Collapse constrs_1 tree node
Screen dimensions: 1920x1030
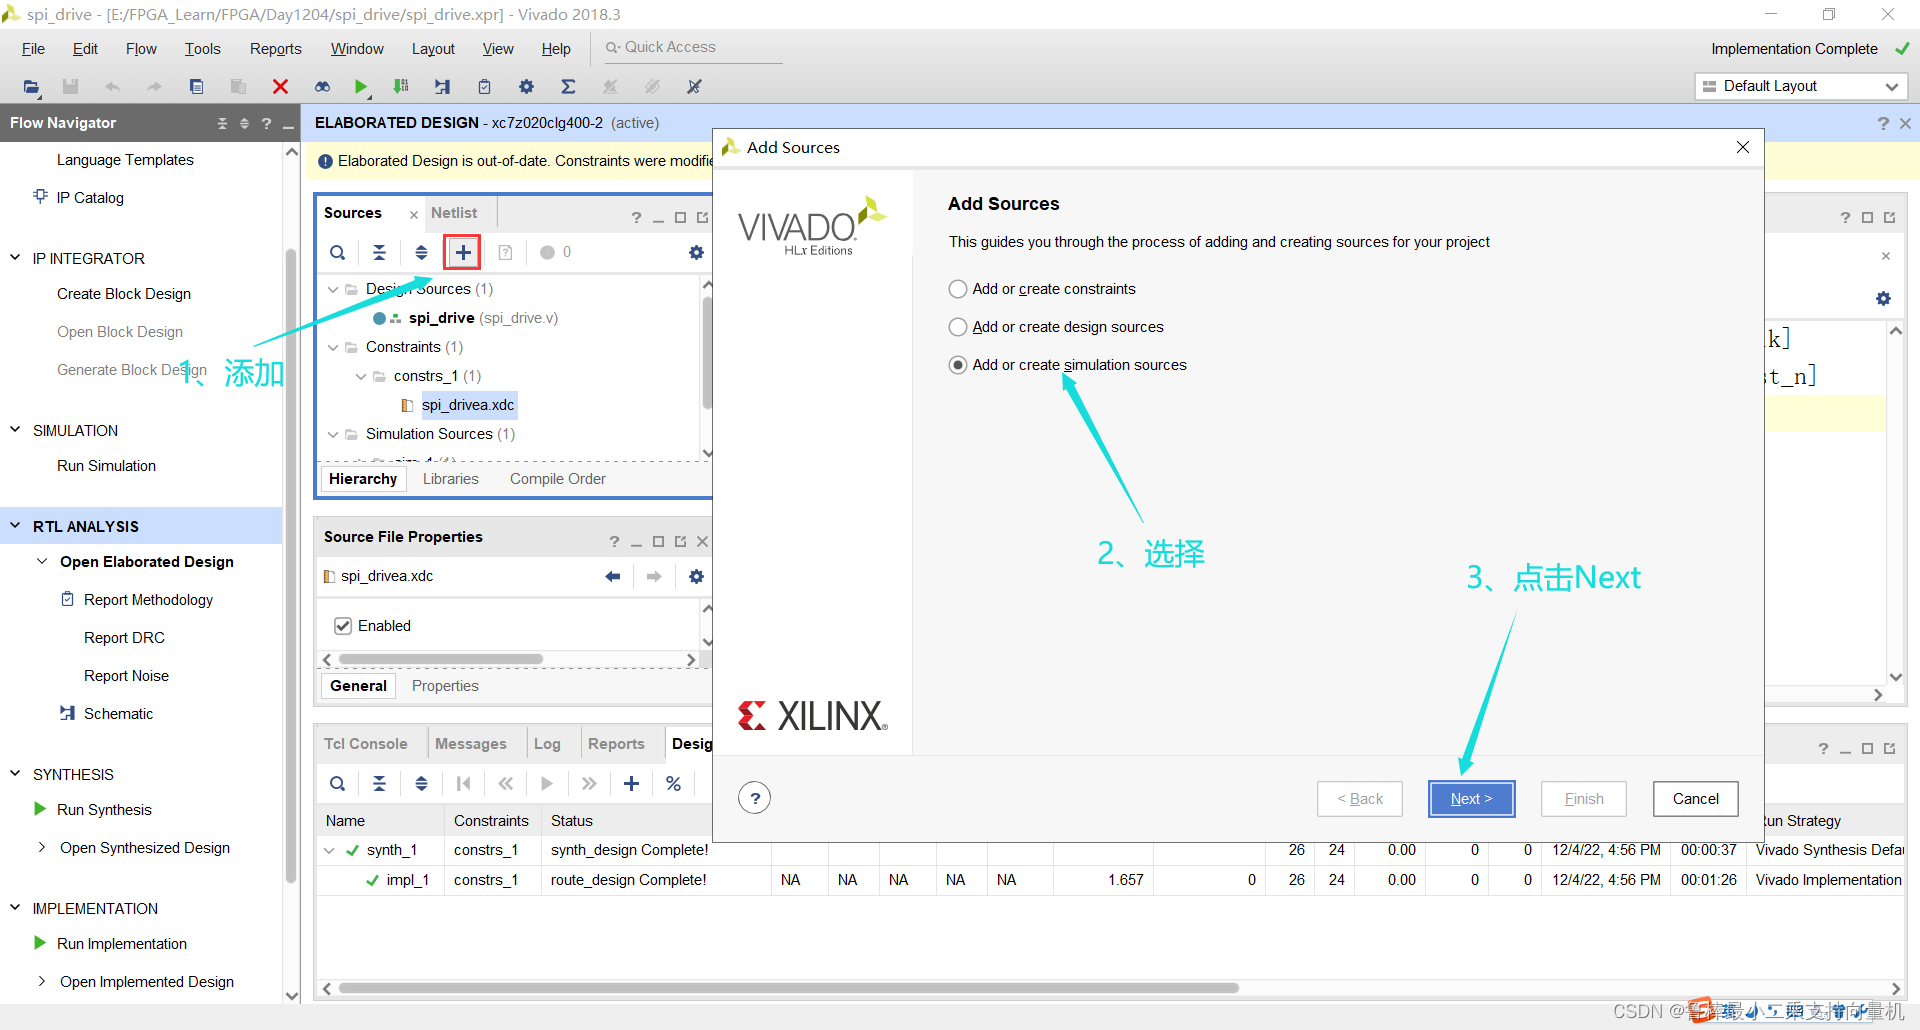click(361, 376)
